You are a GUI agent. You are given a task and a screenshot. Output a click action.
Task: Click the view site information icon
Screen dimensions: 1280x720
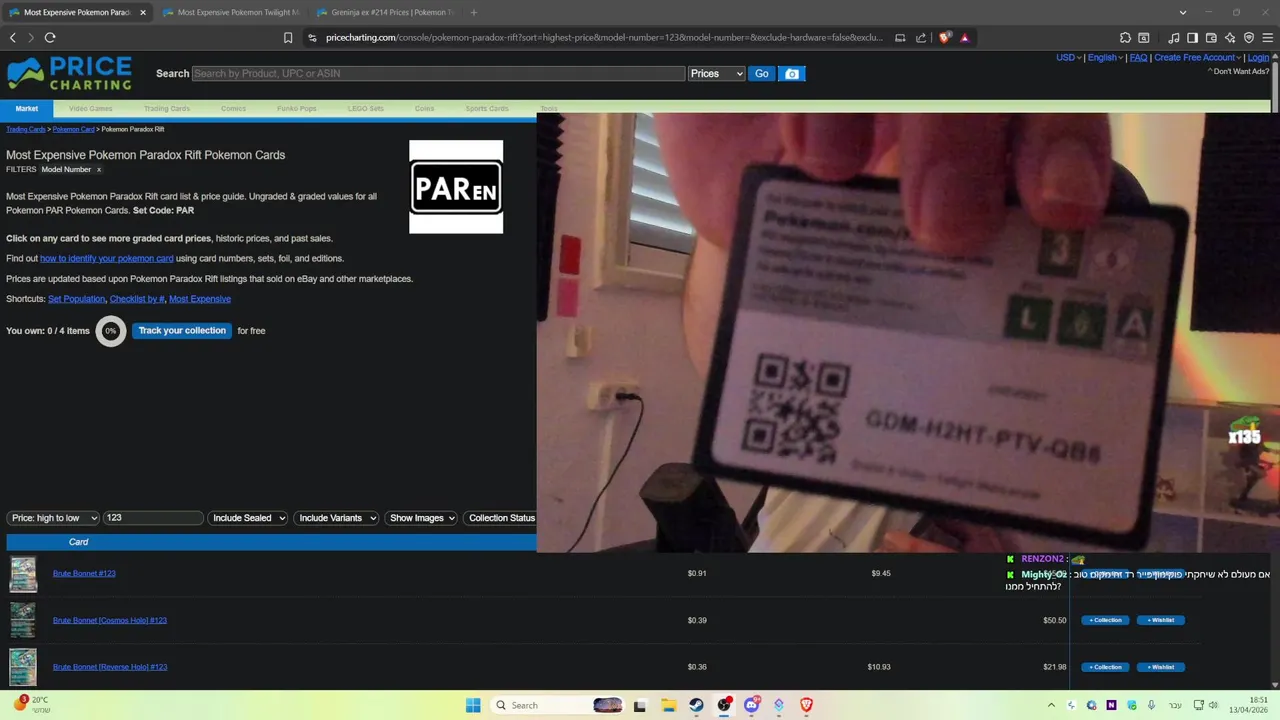(x=312, y=38)
